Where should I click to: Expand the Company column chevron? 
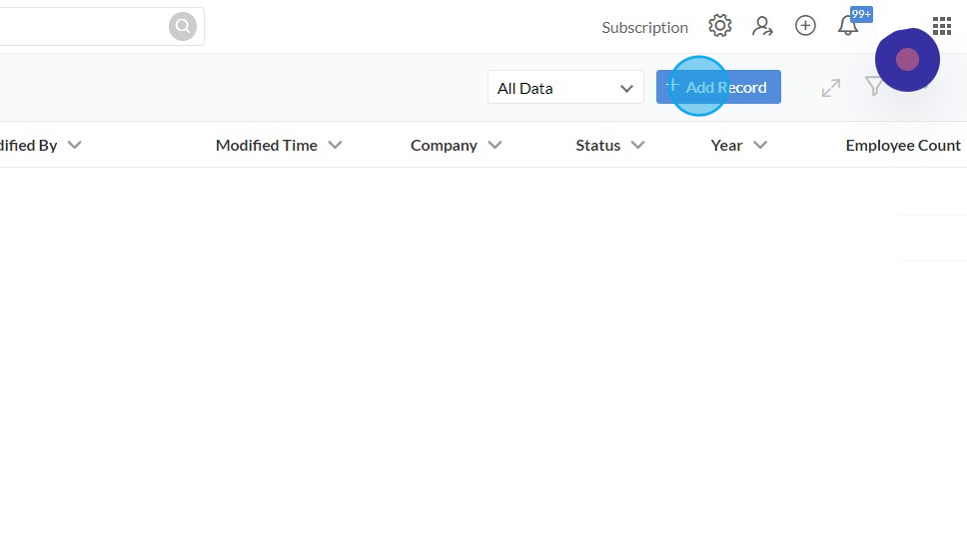point(495,145)
